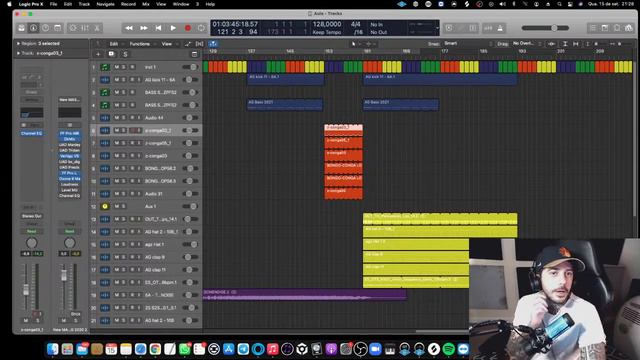Toggle the Count-in button
The width and height of the screenshot is (640, 360).
click(x=488, y=28)
